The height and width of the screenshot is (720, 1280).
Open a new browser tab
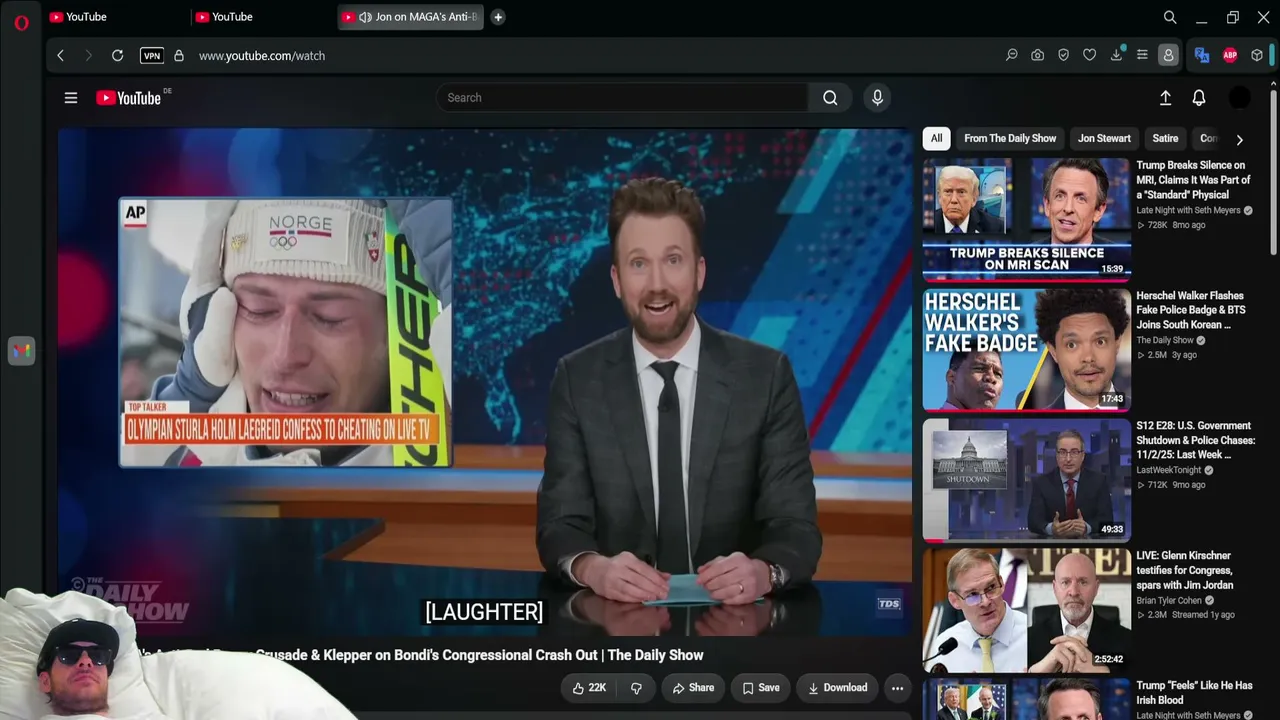pos(498,17)
